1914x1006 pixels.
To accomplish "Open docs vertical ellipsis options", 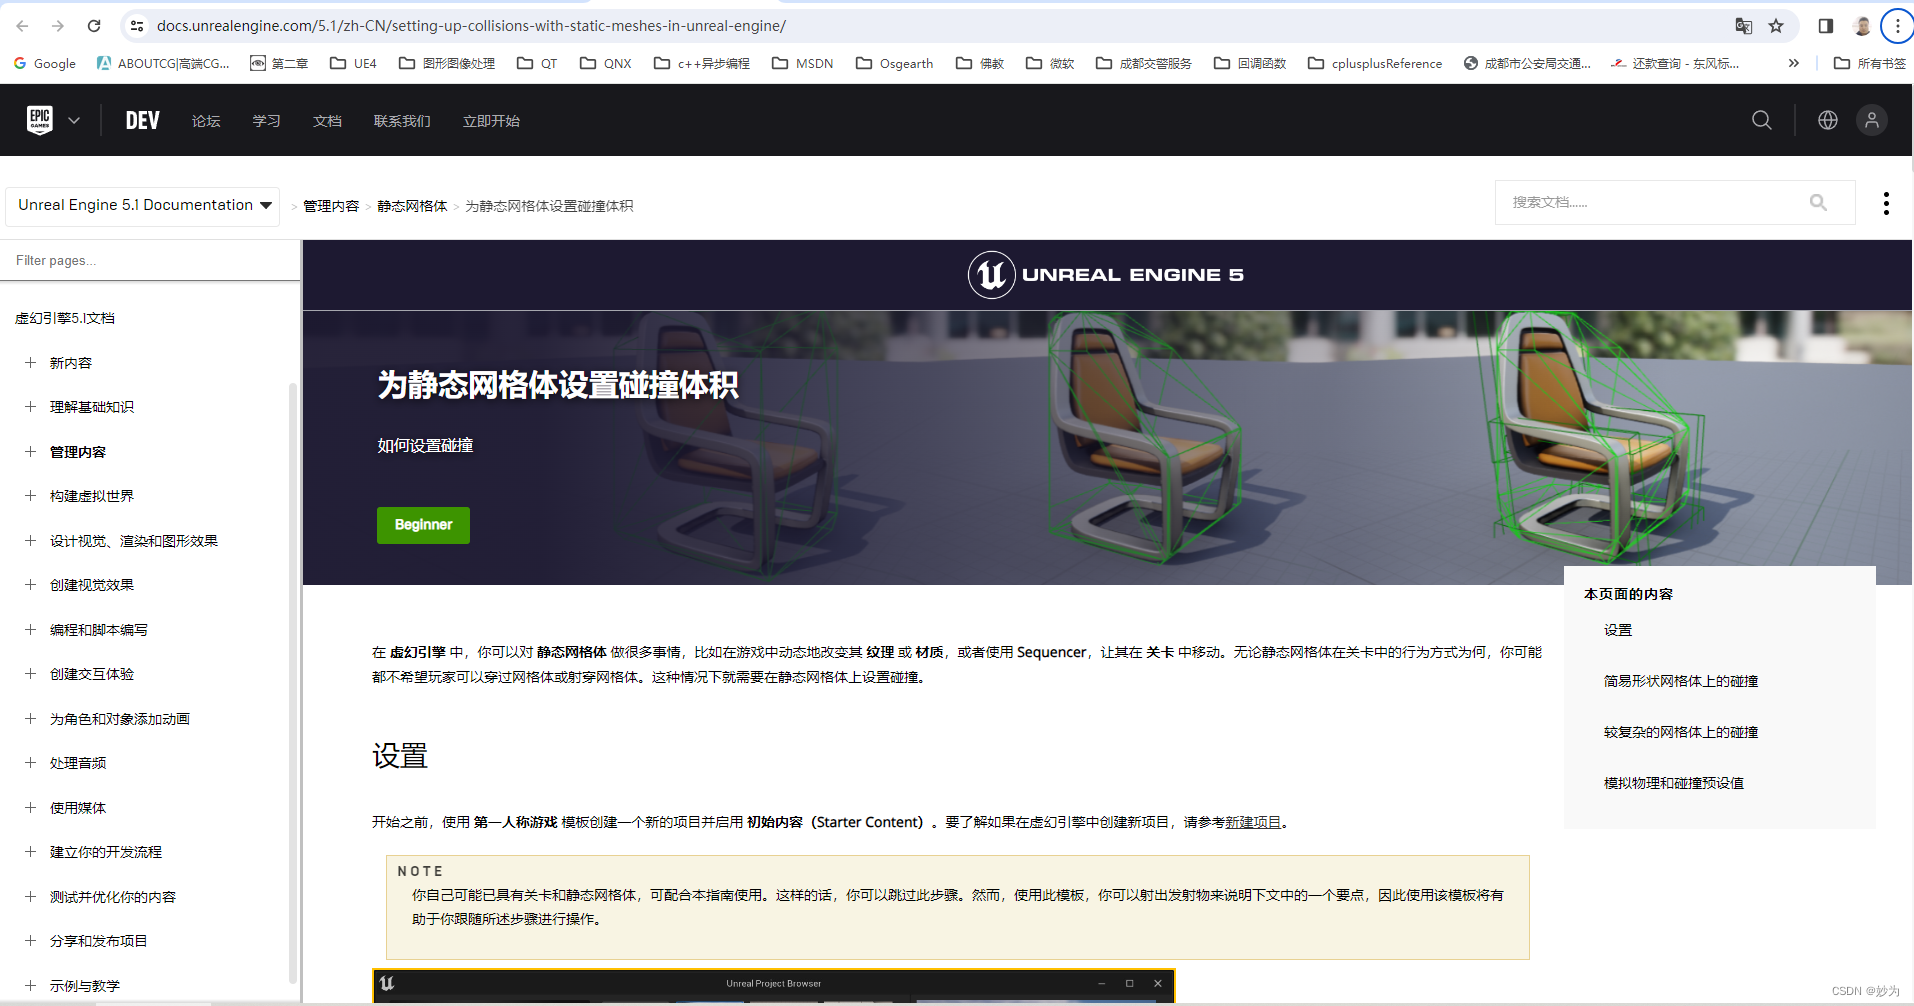I will click(1886, 203).
